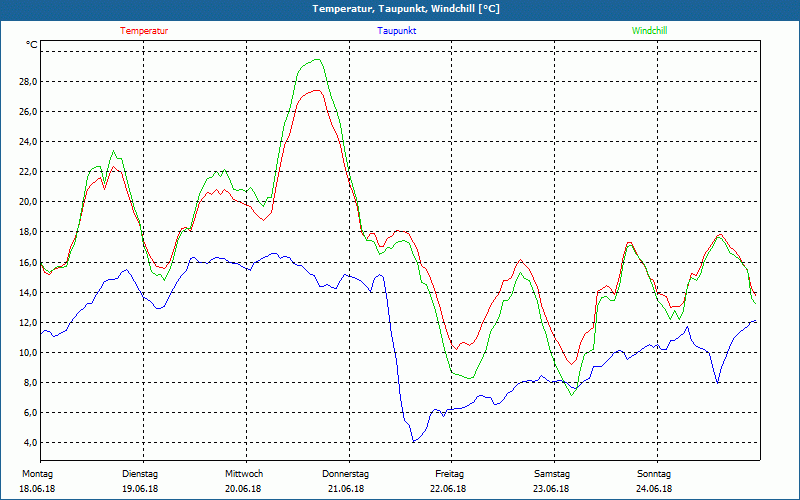Click the 24.06.18 date label
The image size is (800, 500).
(x=655, y=489)
